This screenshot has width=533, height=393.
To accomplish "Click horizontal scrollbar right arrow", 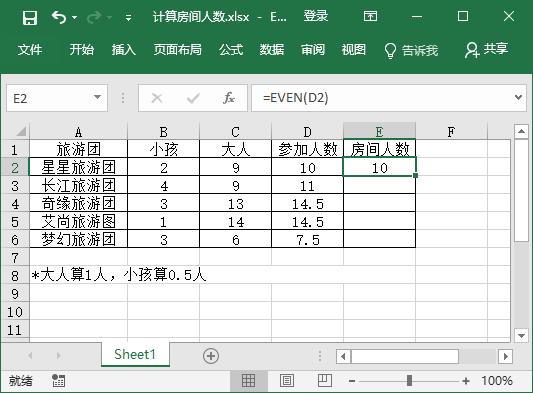I will point(505,356).
